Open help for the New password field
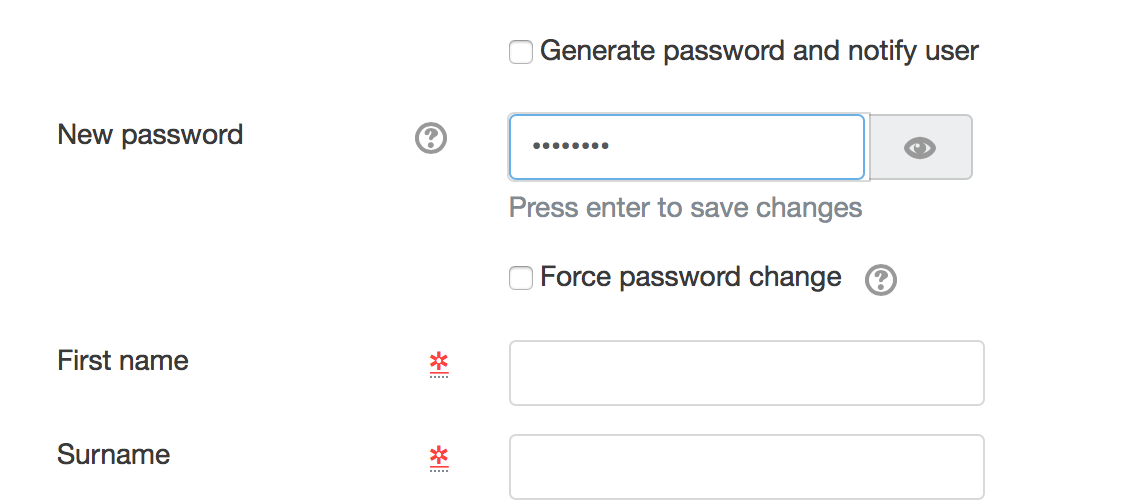The height and width of the screenshot is (500, 1136). pyautogui.click(x=431, y=138)
